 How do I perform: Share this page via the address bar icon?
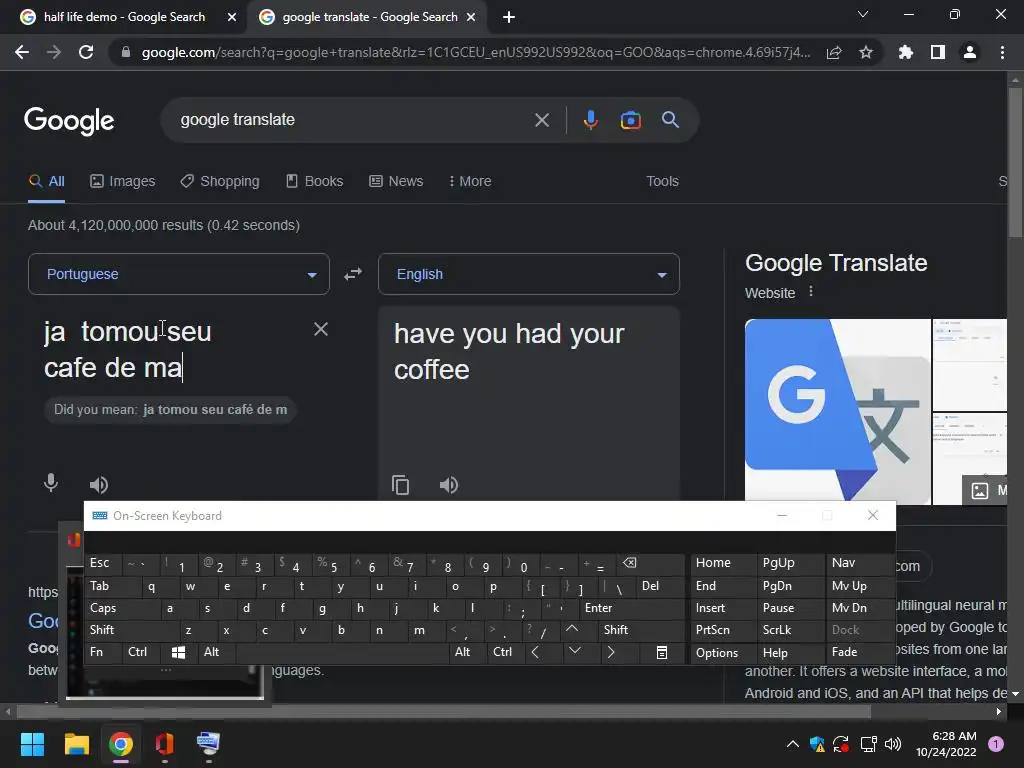tap(834, 53)
